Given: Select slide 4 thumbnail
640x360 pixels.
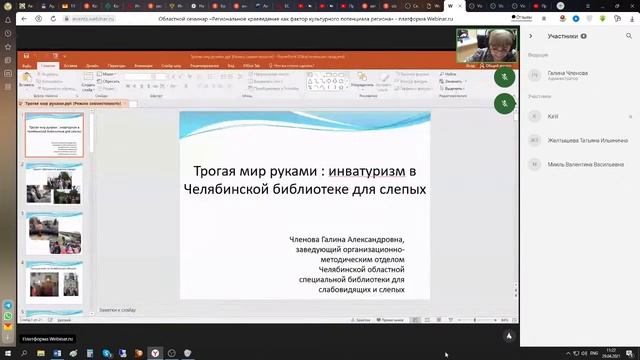Looking at the screenshot, I should 54,282.
